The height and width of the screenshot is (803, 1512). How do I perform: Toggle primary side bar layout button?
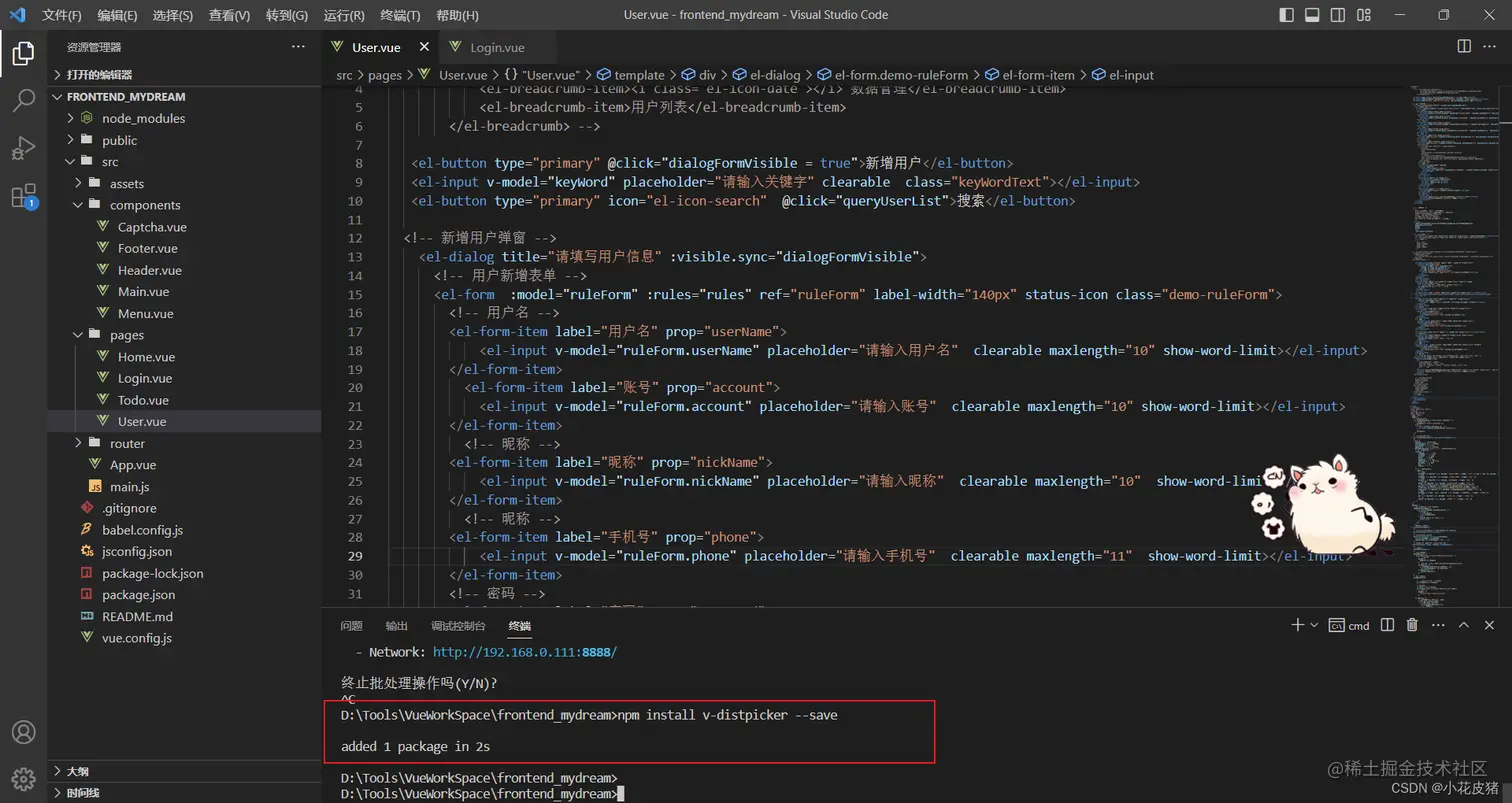point(1286,15)
